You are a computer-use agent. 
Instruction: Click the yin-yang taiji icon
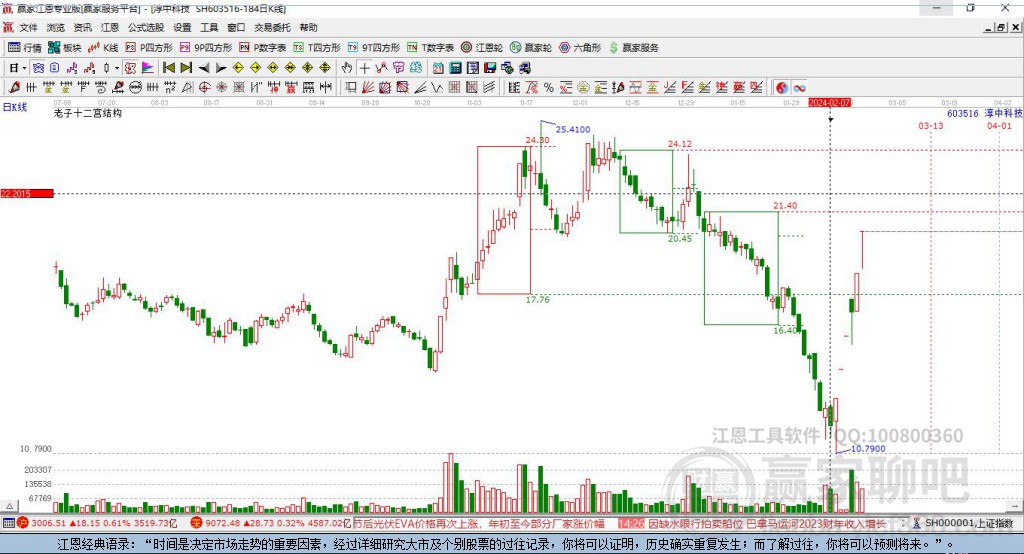point(782,88)
